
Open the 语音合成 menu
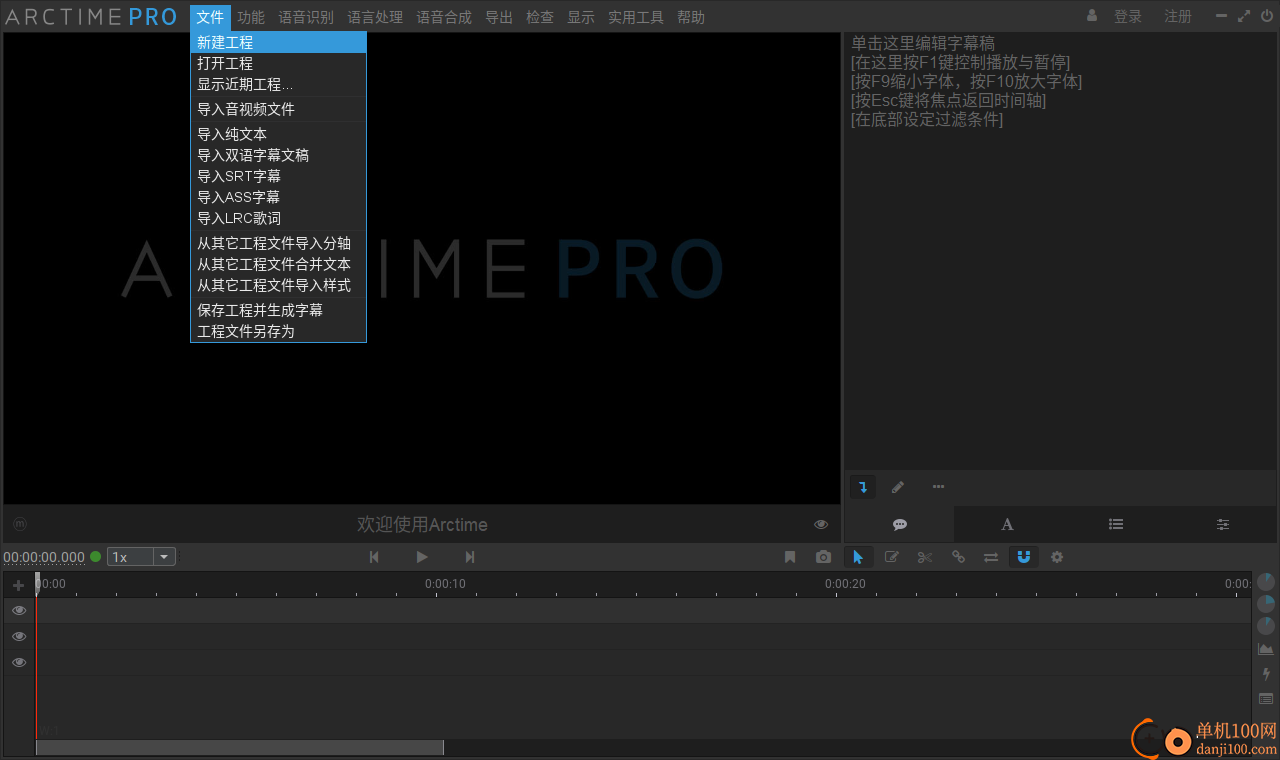[x=444, y=17]
